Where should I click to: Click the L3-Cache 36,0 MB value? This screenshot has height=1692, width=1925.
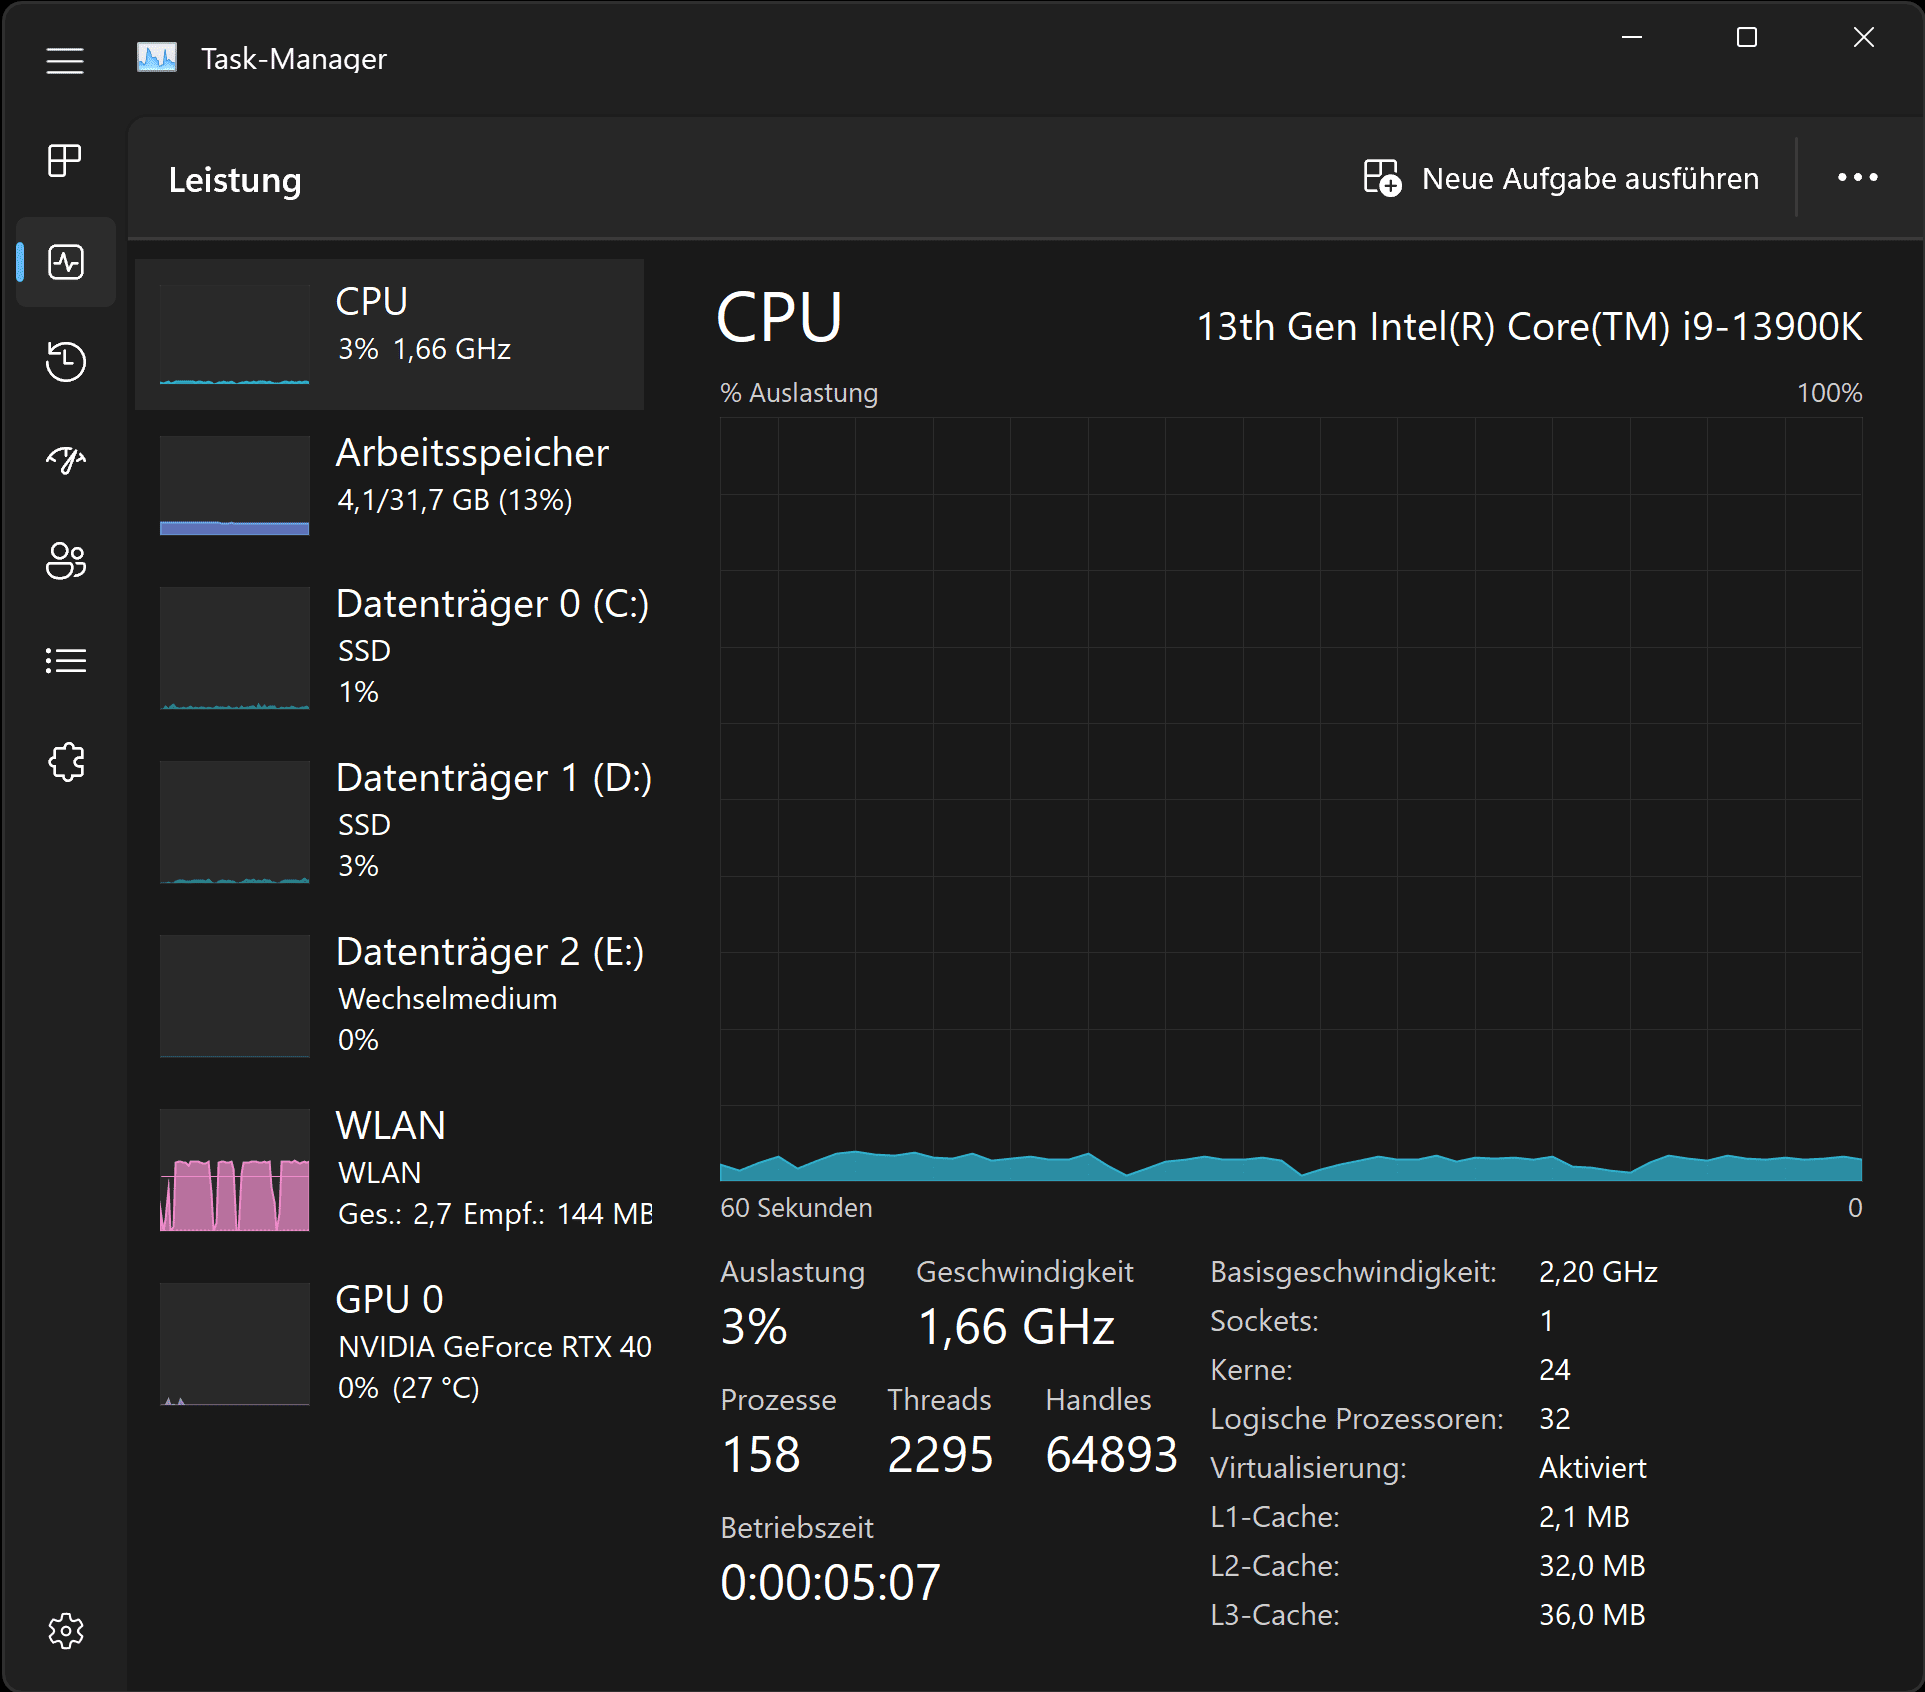click(x=1592, y=1615)
